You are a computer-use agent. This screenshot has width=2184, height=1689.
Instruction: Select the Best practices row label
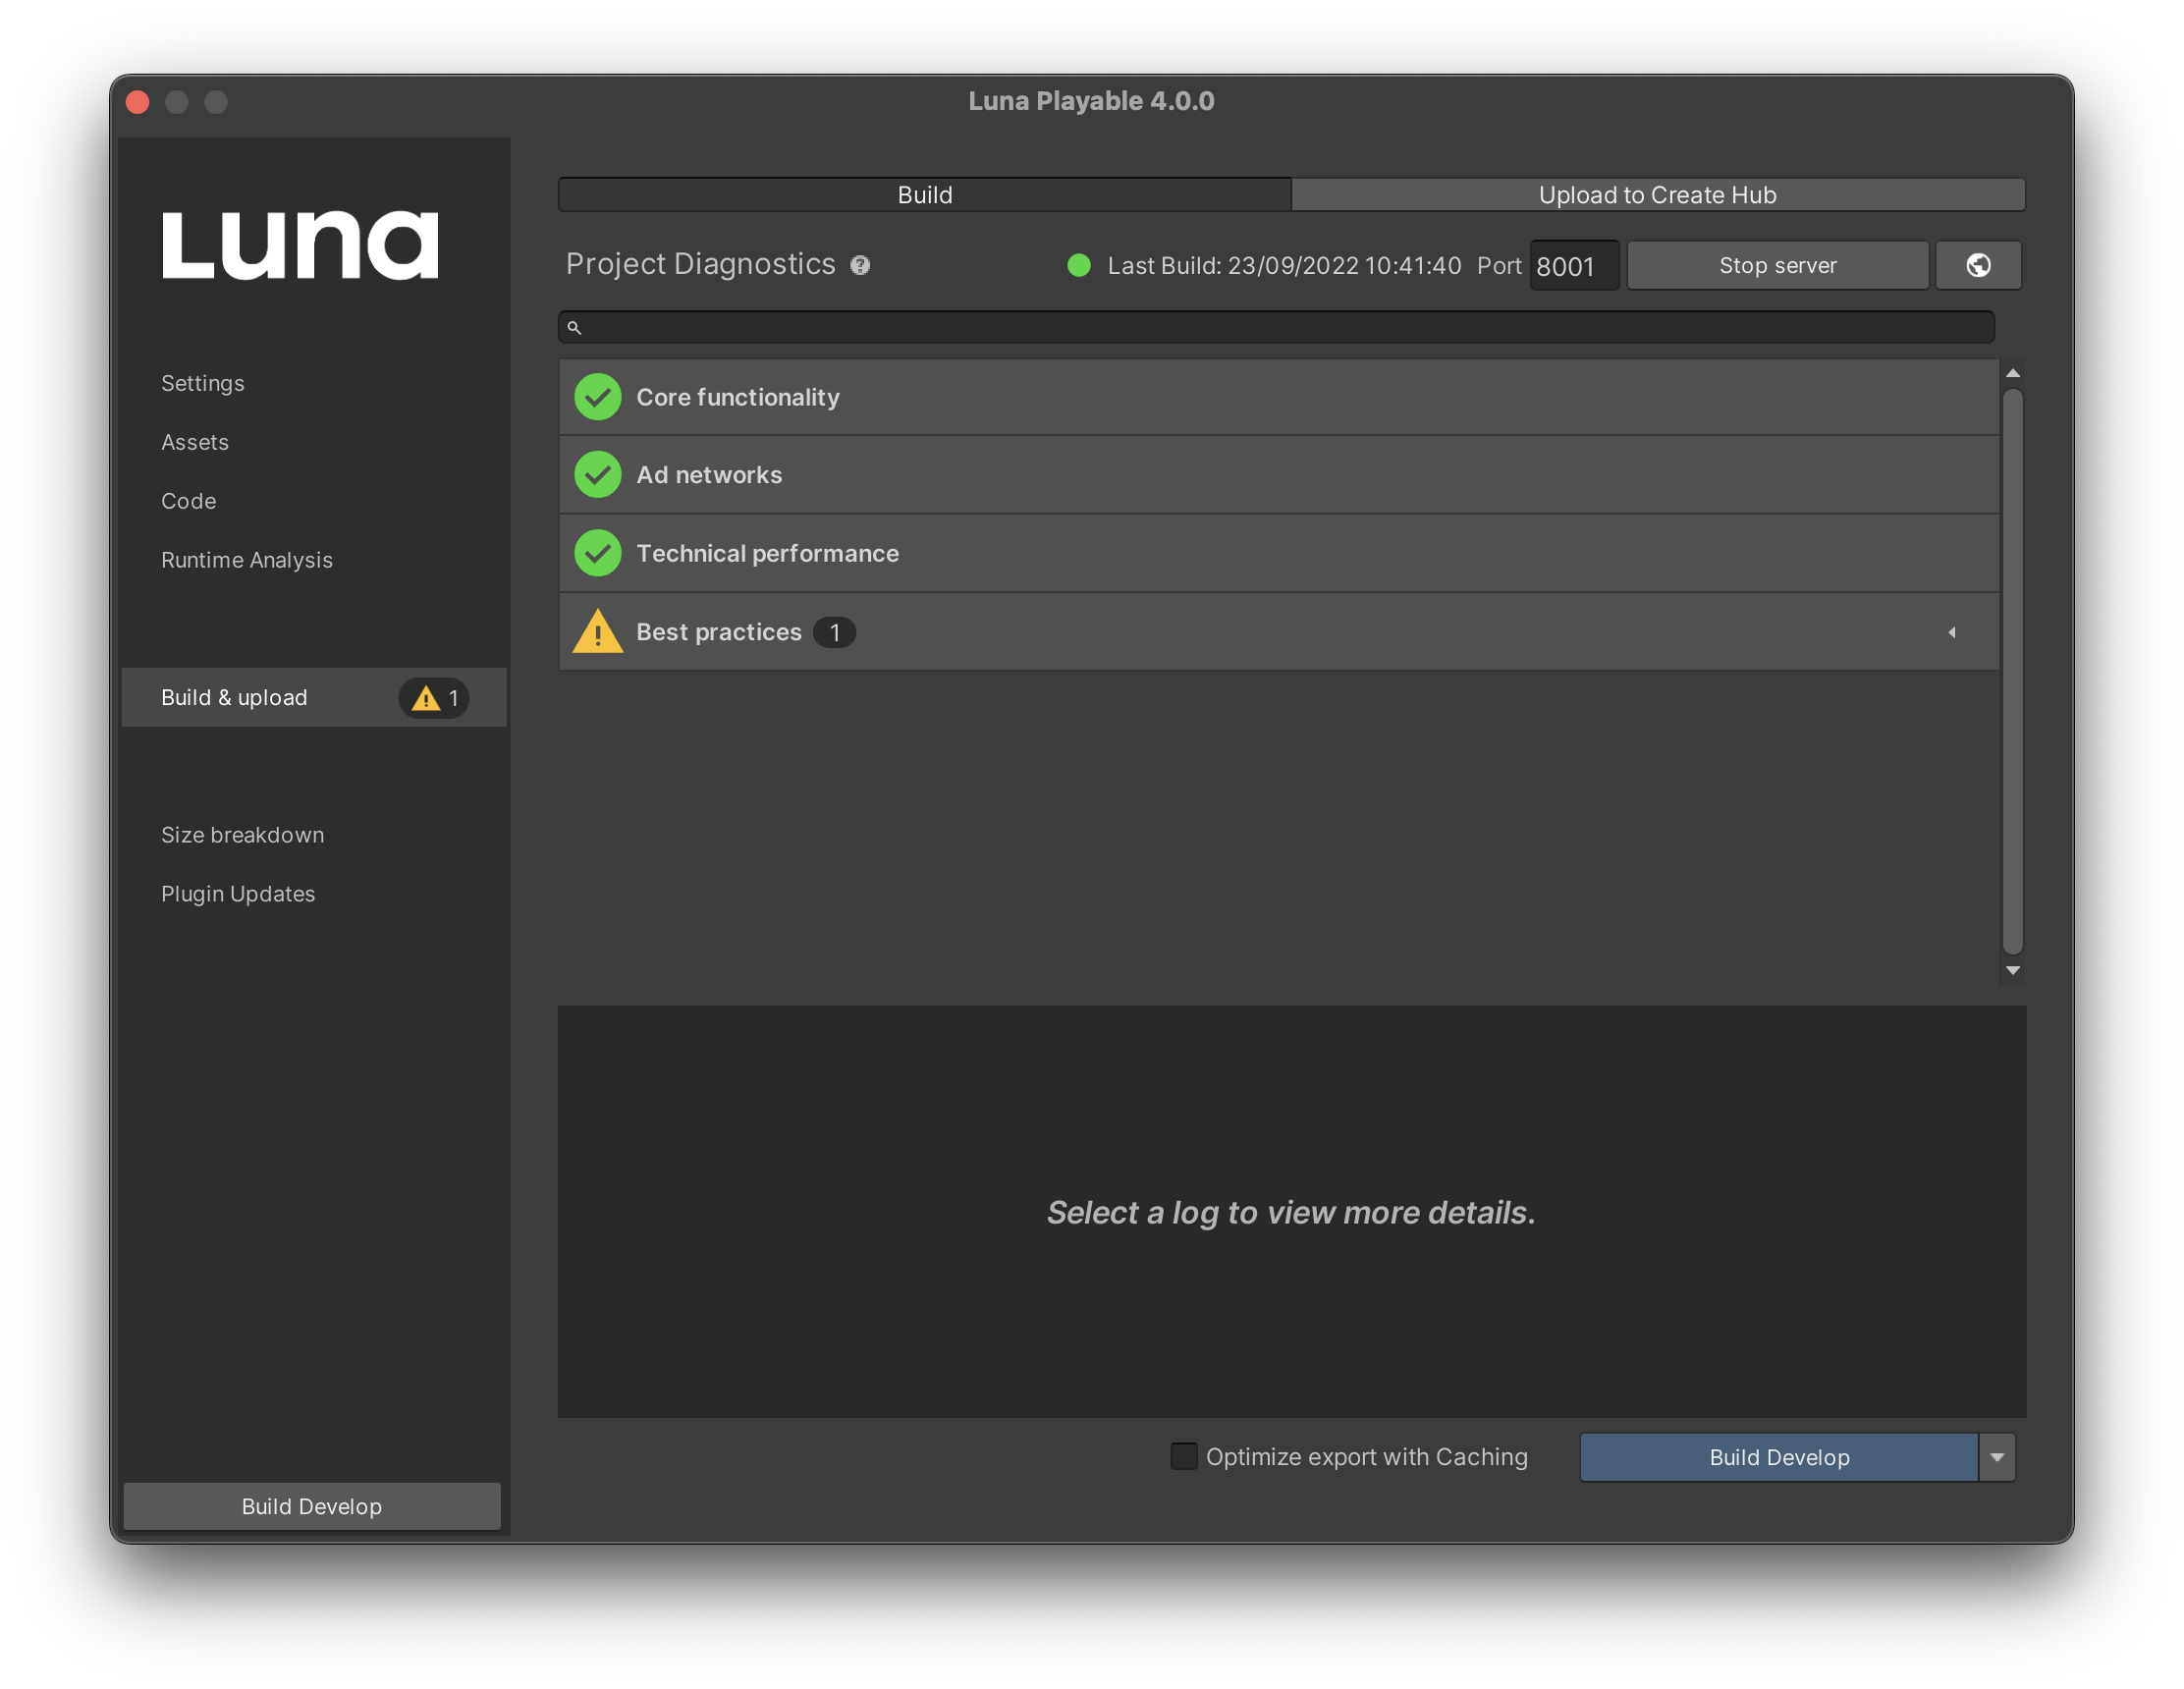[x=719, y=632]
